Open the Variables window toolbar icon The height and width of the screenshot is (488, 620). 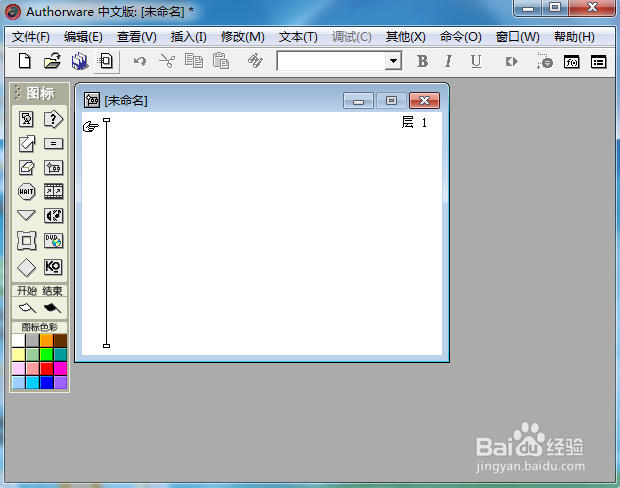tap(599, 62)
